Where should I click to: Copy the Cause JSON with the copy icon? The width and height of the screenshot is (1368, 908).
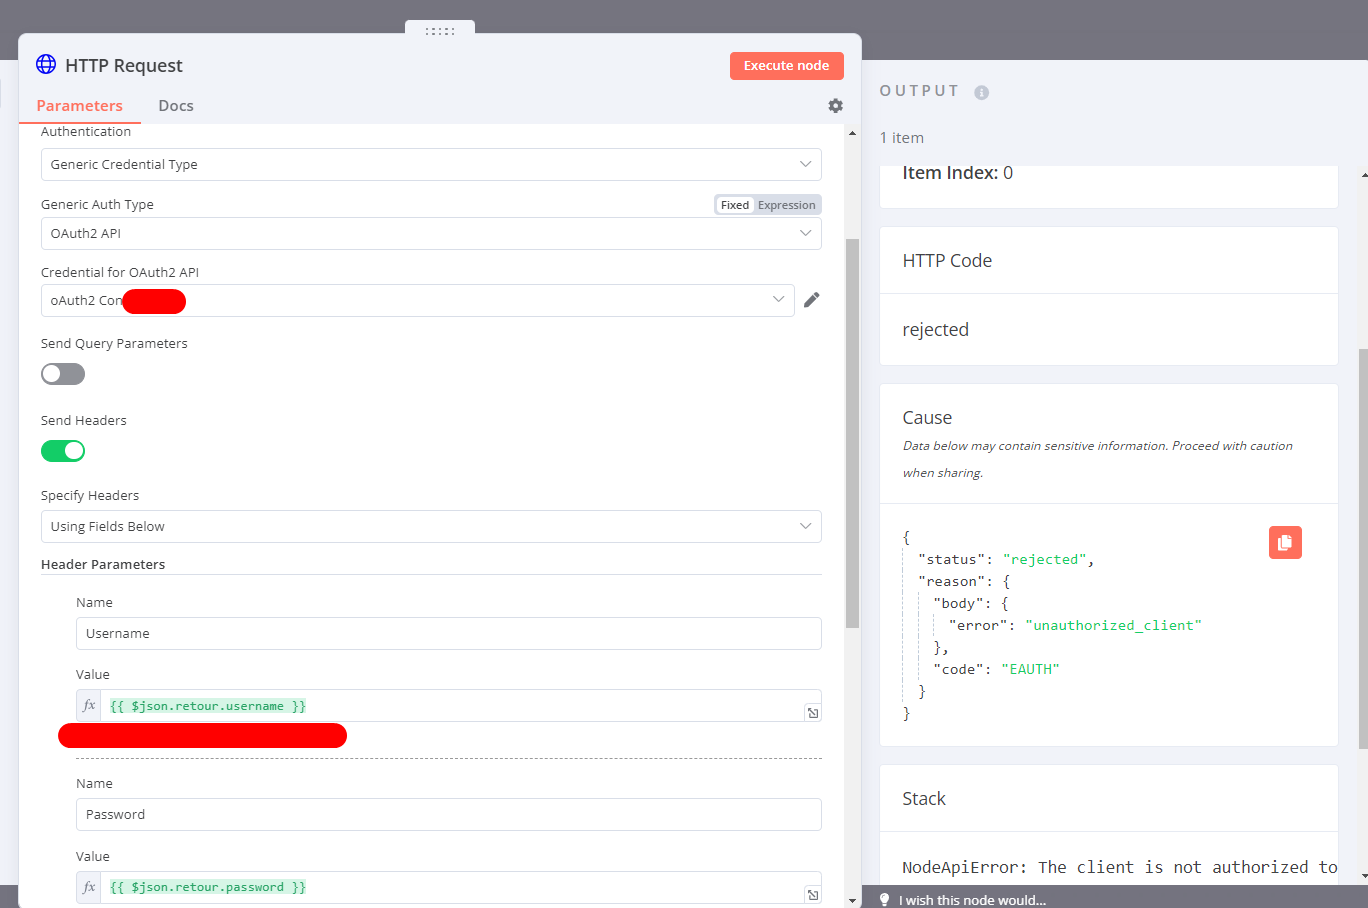(x=1285, y=542)
